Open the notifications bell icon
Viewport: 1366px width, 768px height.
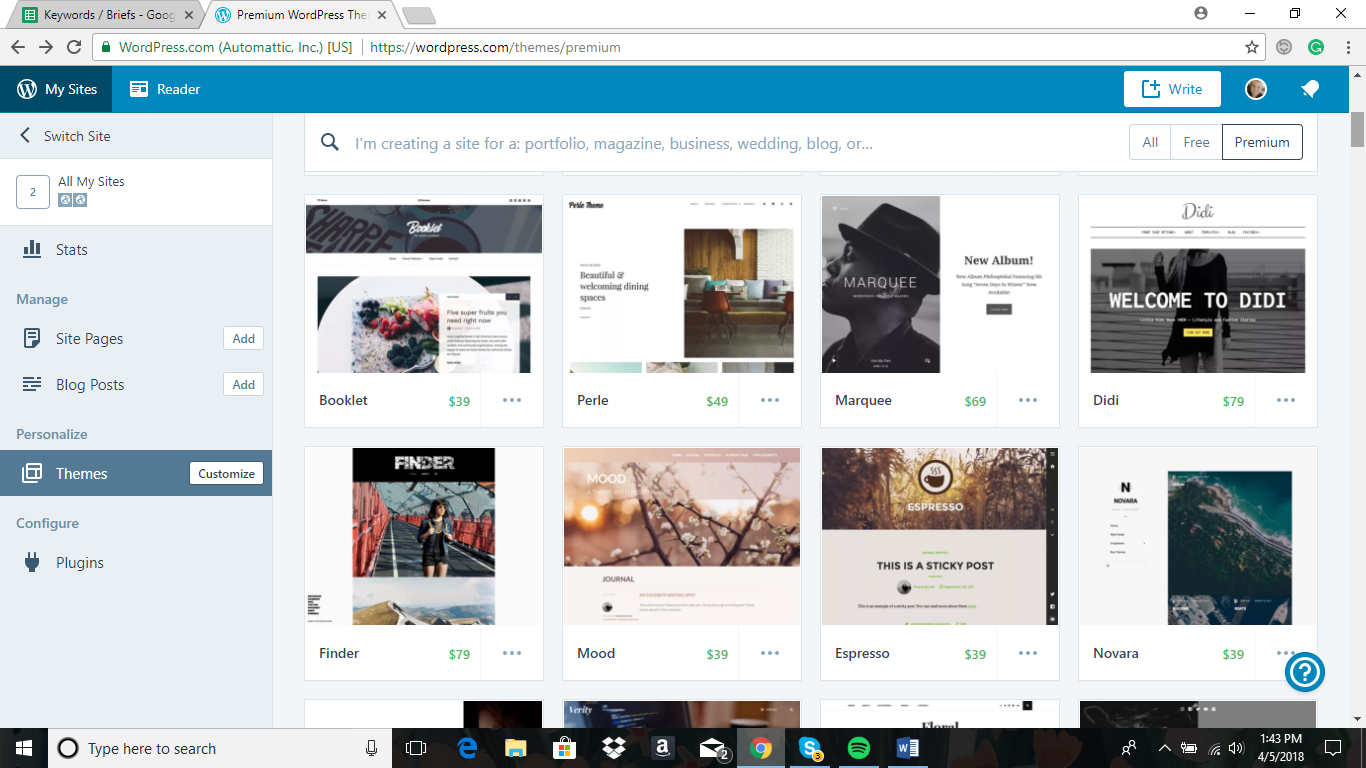tap(1310, 89)
